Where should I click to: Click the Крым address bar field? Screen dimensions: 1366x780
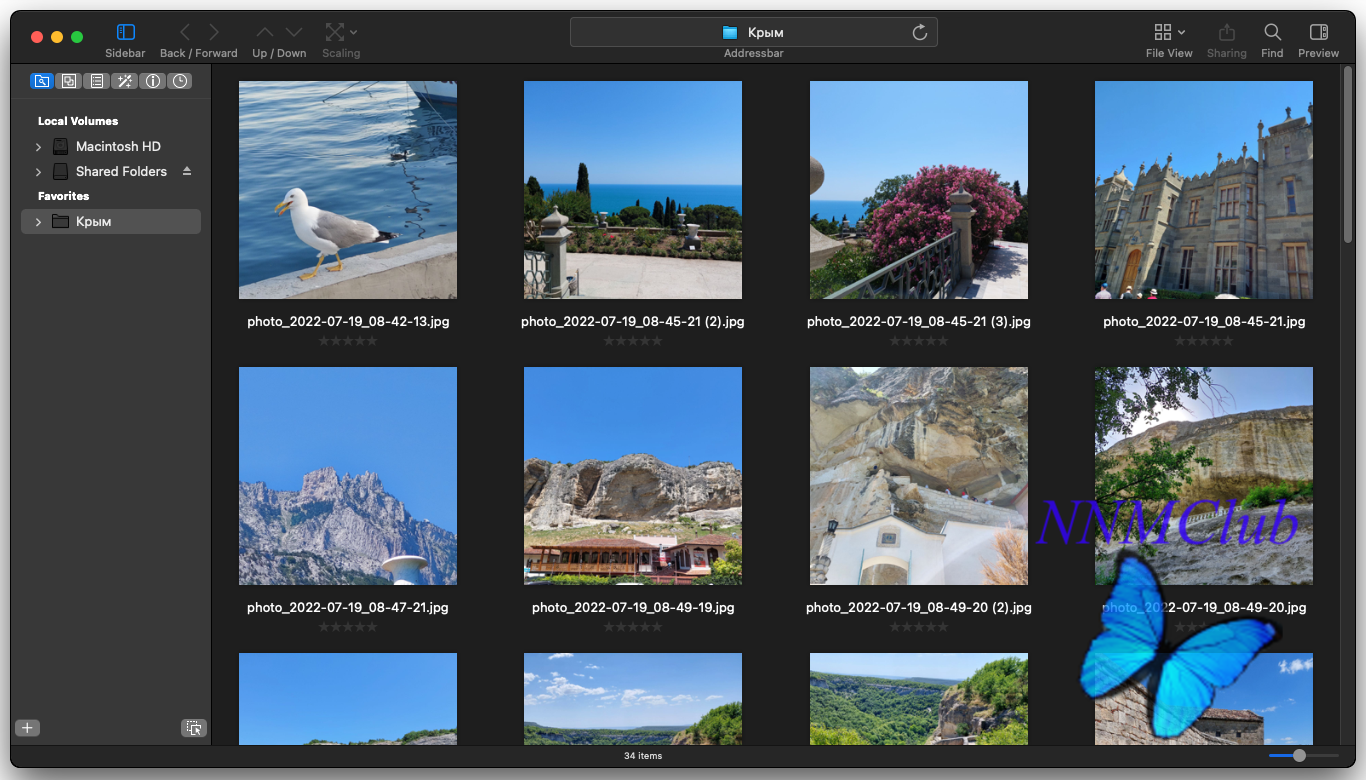coord(753,32)
